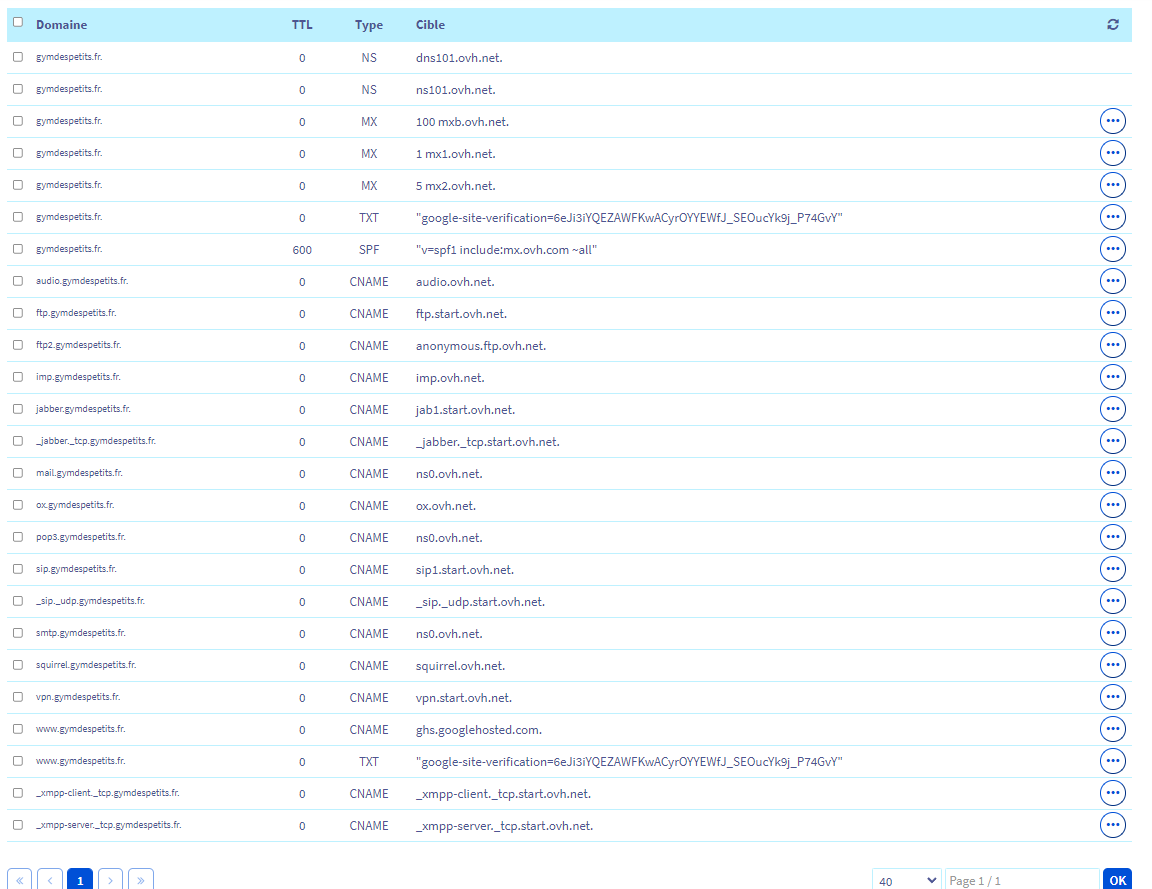Select the imp.gymdespetits.fr row checkbox
1152x889 pixels.
coord(18,377)
